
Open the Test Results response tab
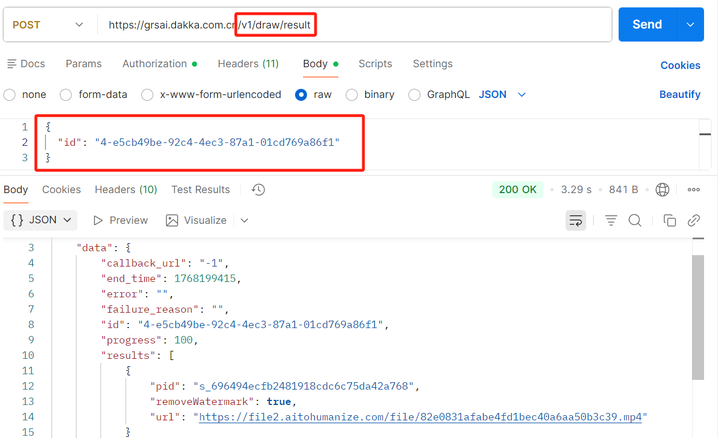click(x=200, y=190)
